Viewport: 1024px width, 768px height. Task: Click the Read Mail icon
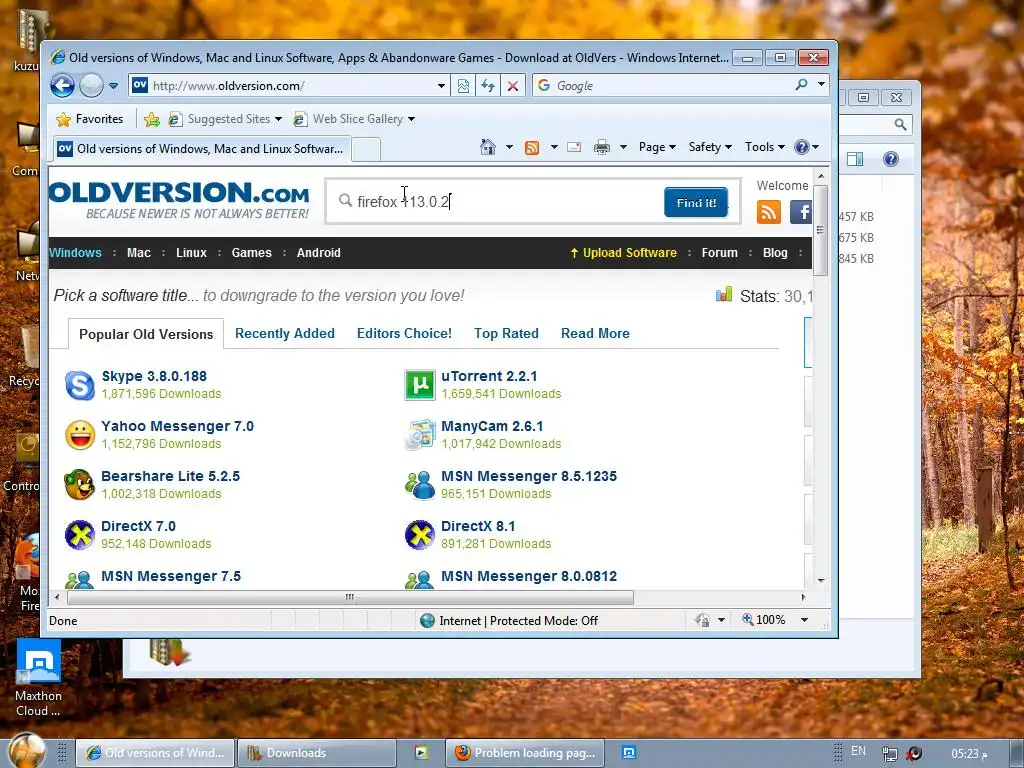click(574, 147)
